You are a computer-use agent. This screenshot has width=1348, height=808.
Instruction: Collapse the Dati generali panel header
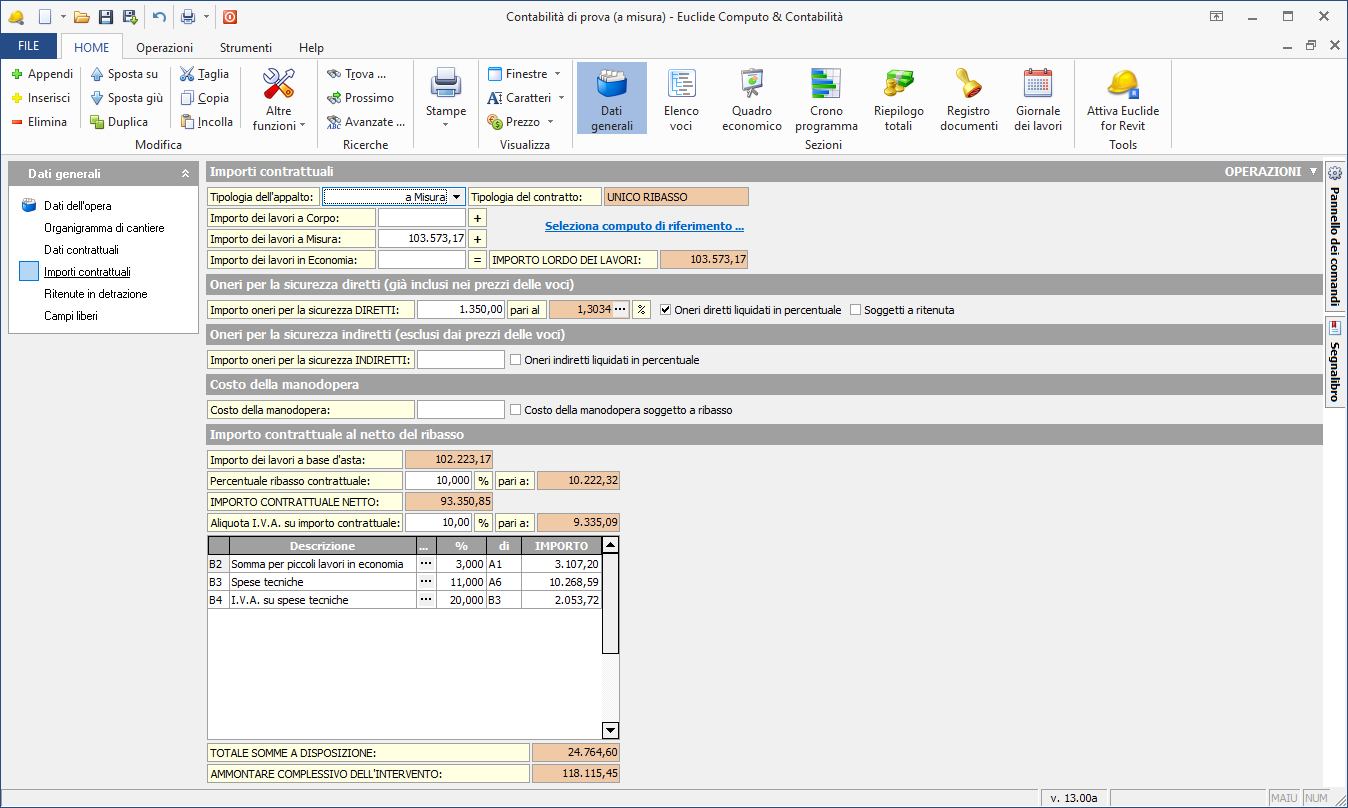(185, 174)
